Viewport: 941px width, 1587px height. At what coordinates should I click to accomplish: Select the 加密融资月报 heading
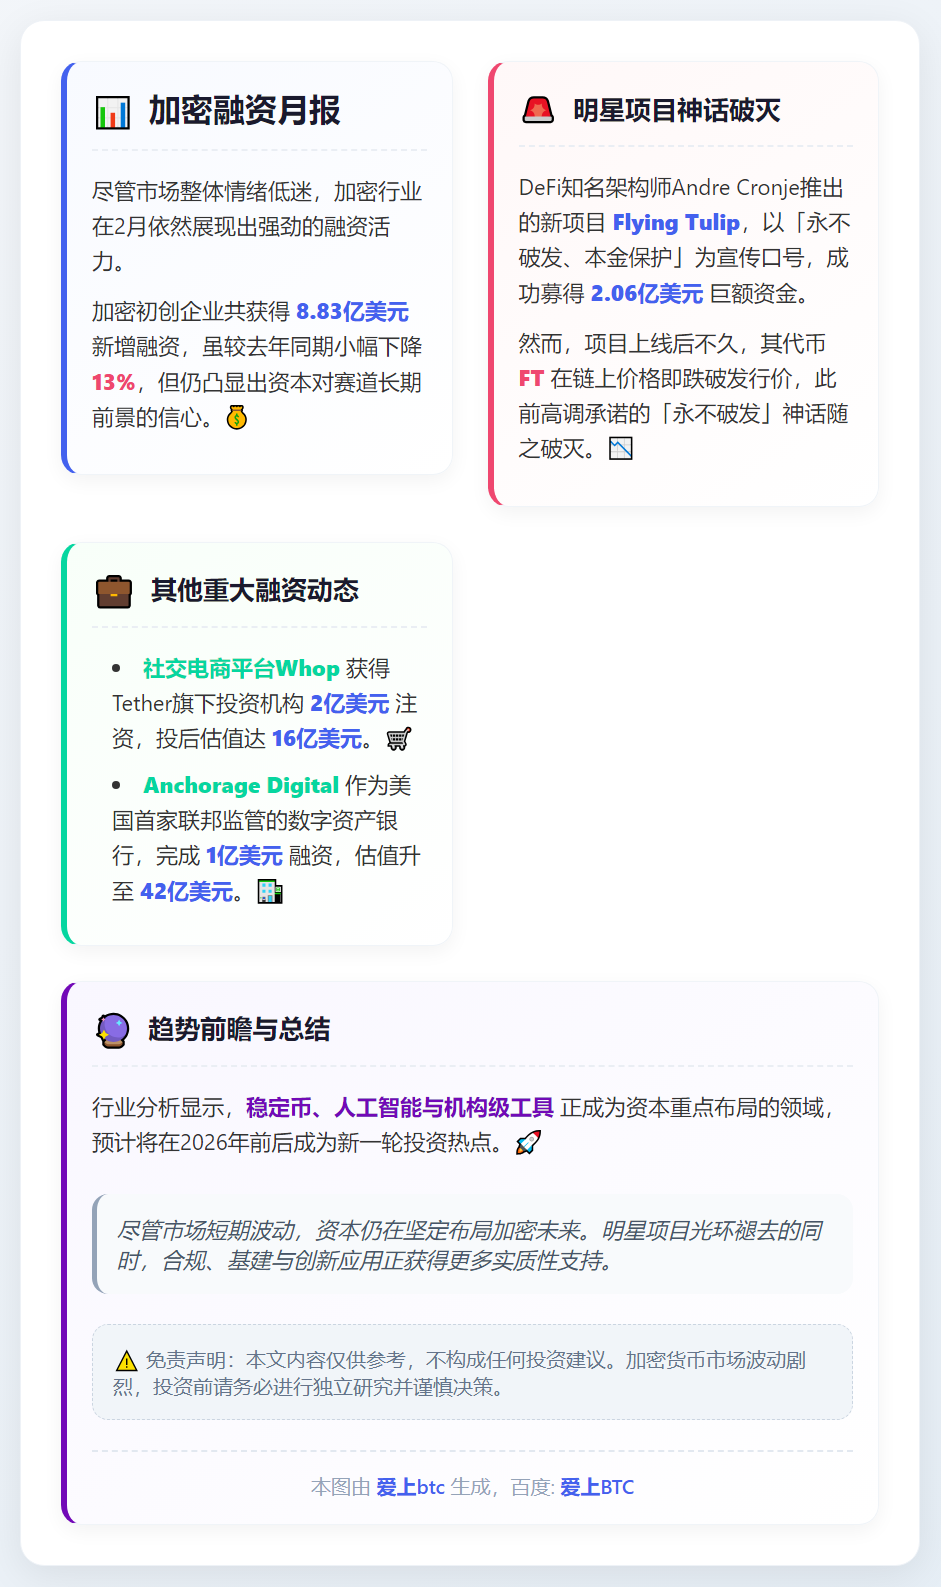tap(245, 111)
